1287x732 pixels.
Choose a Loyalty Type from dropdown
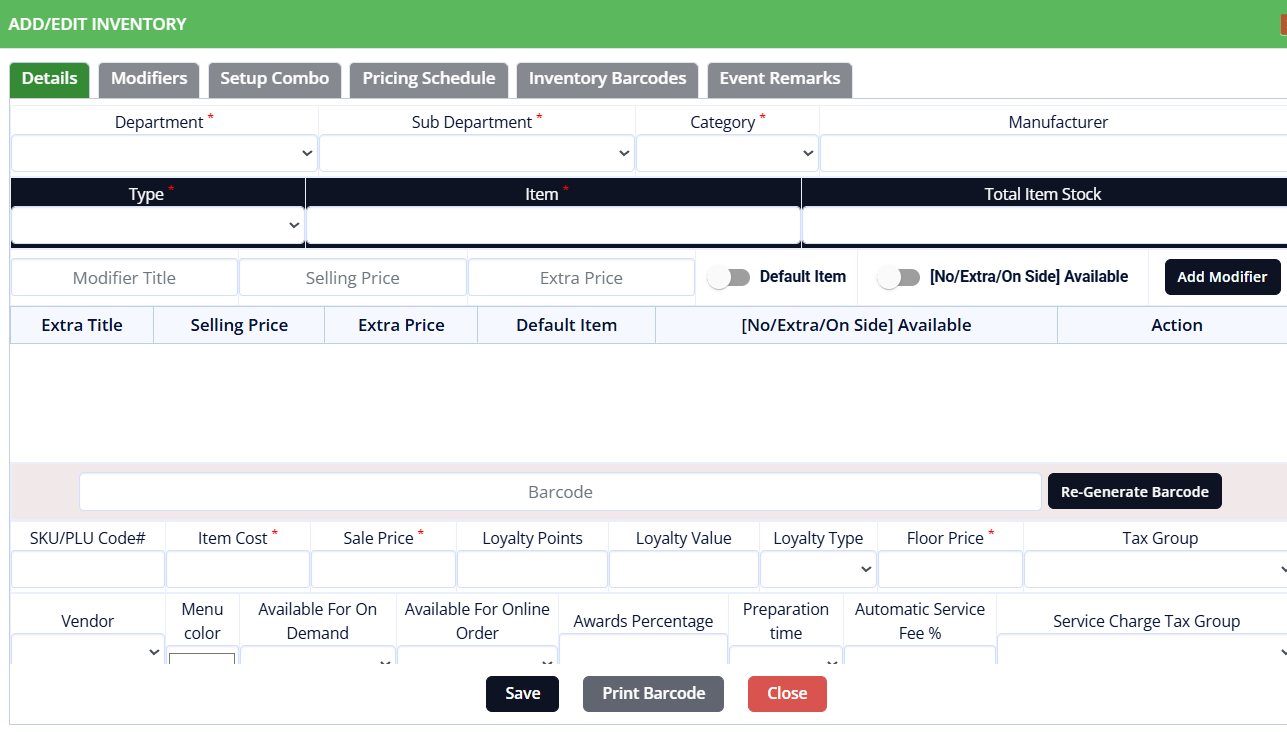[x=818, y=569]
